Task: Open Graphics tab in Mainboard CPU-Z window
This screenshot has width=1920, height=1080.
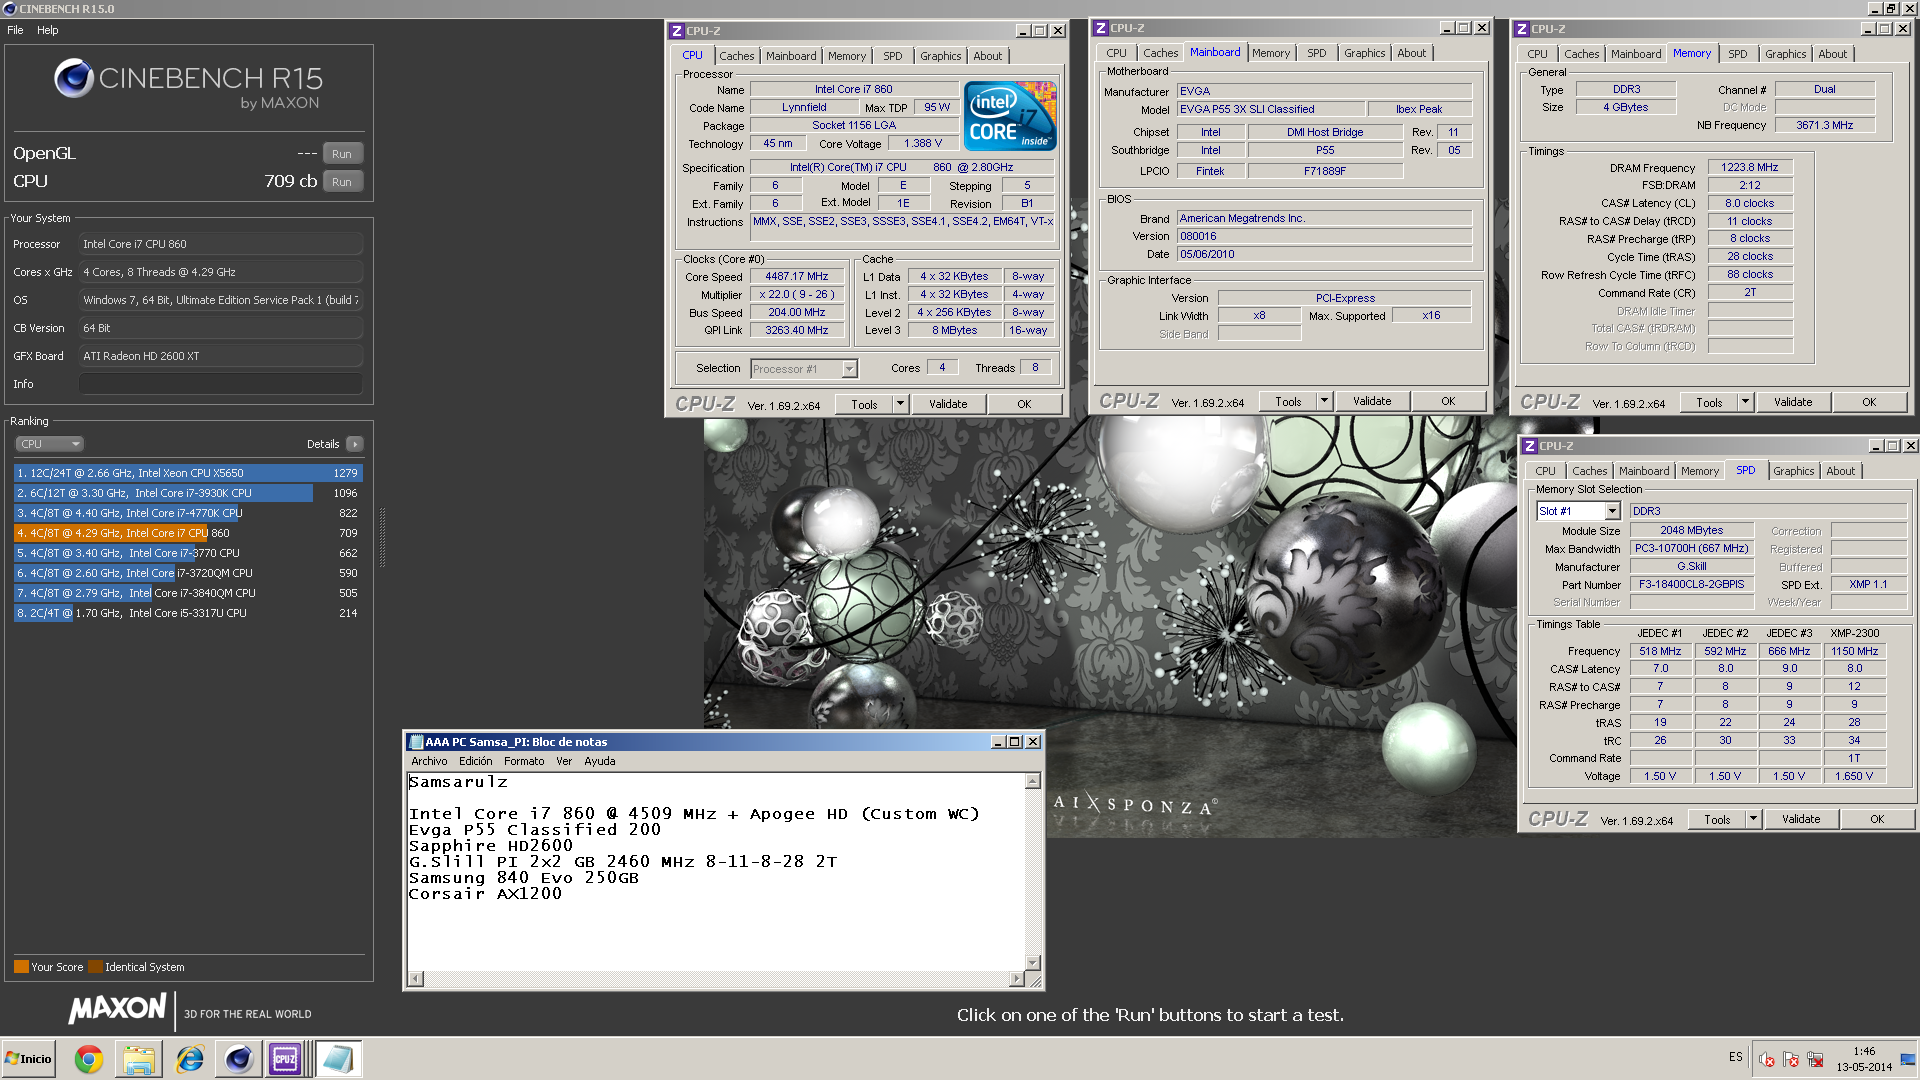Action: (x=1364, y=53)
